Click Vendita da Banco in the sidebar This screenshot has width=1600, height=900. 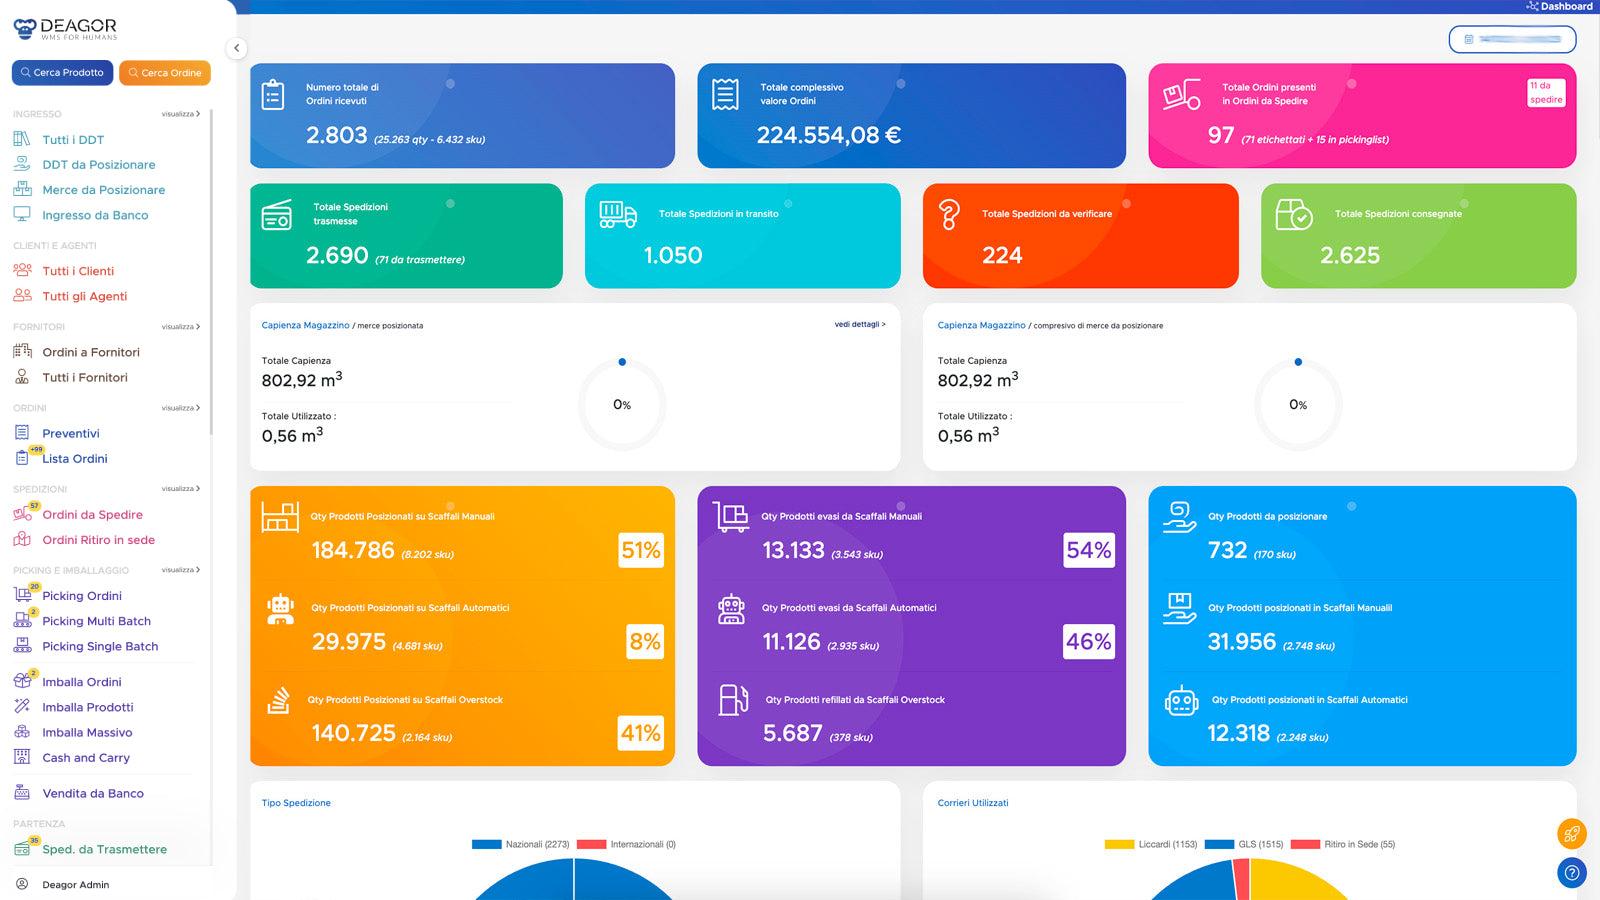click(90, 793)
